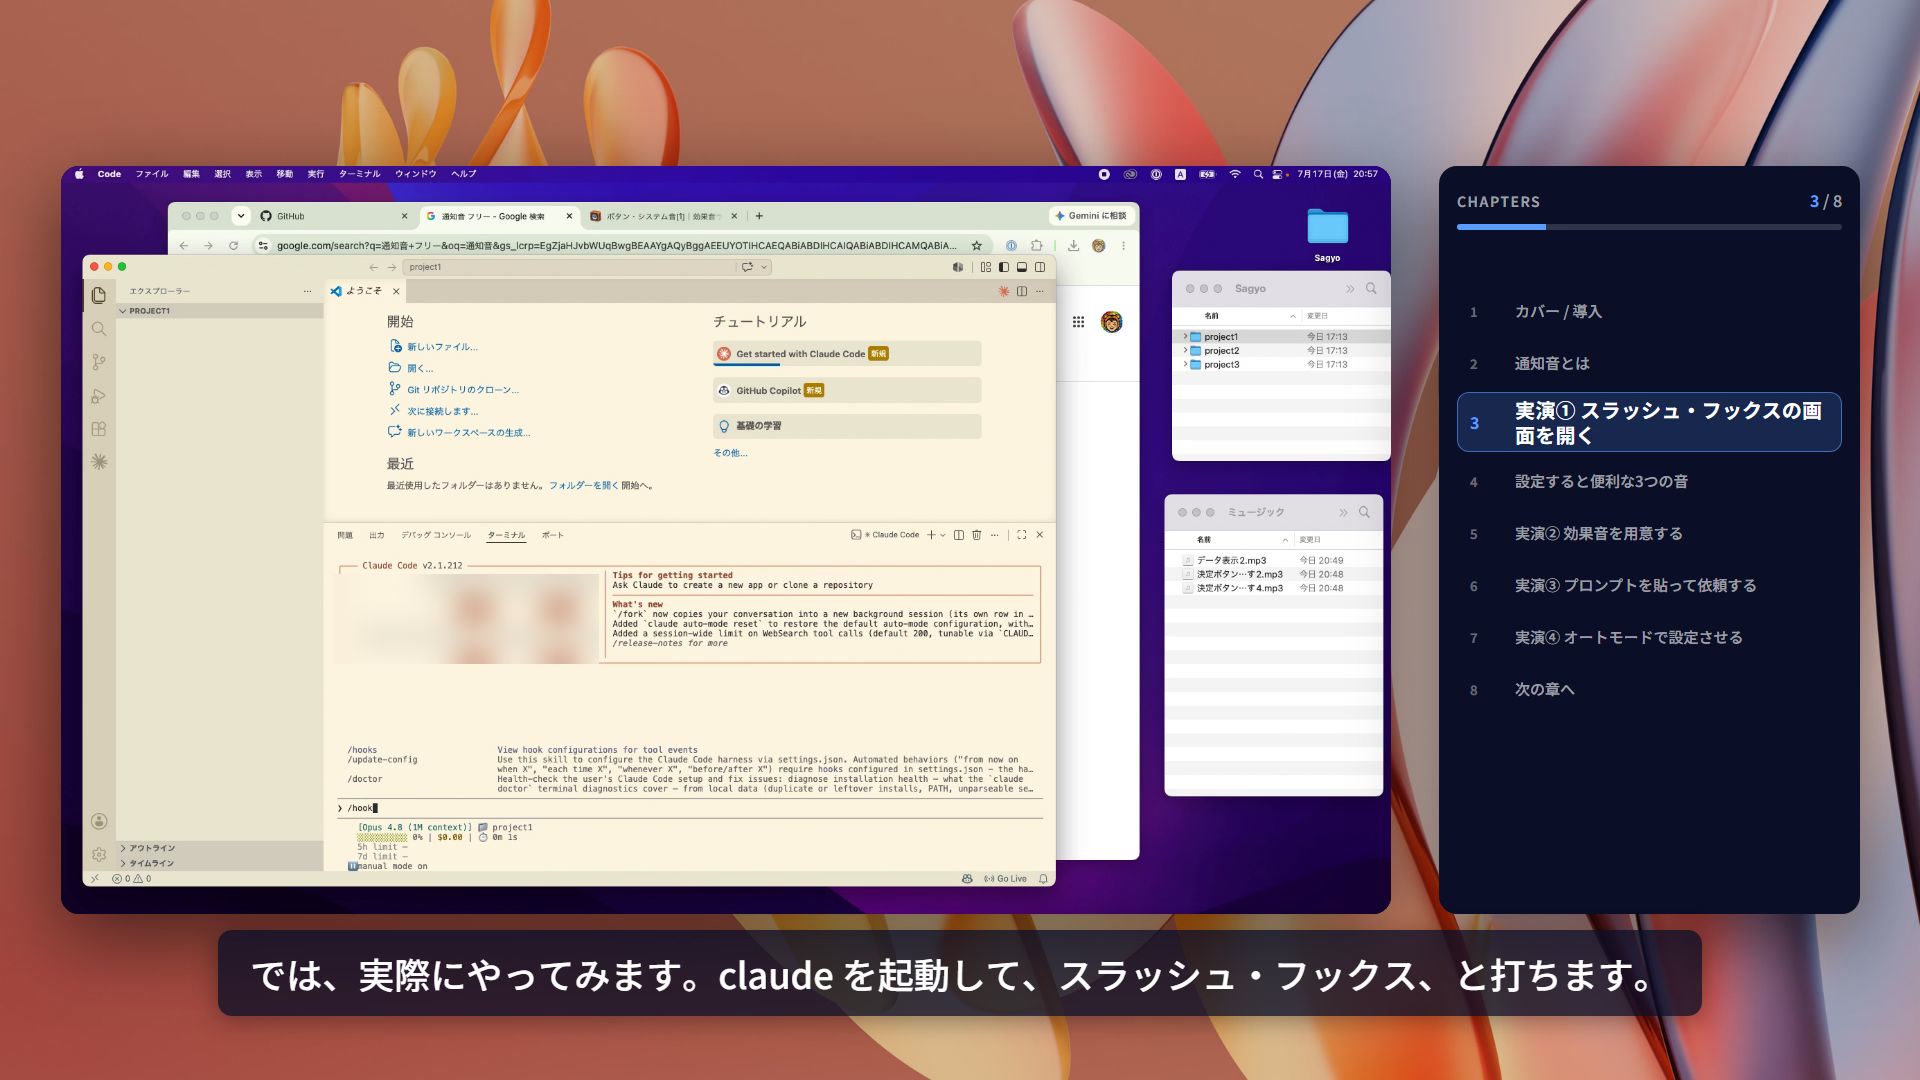Open the editor More Actions ellipsis

1040,291
